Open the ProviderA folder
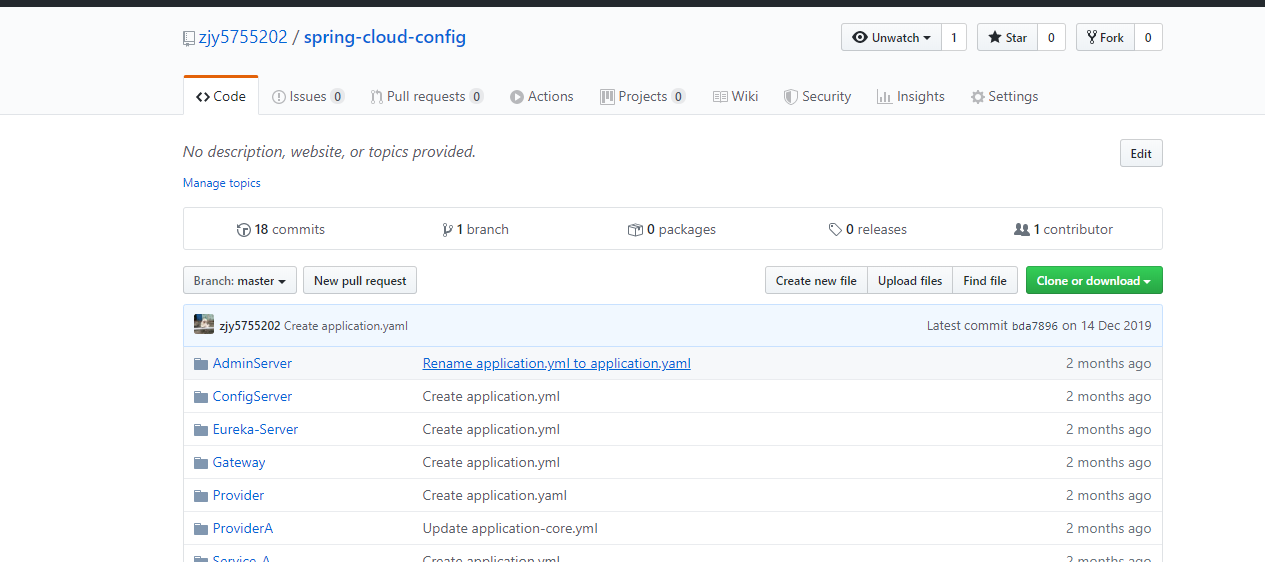Screen dimensions: 1265x562 243,529
